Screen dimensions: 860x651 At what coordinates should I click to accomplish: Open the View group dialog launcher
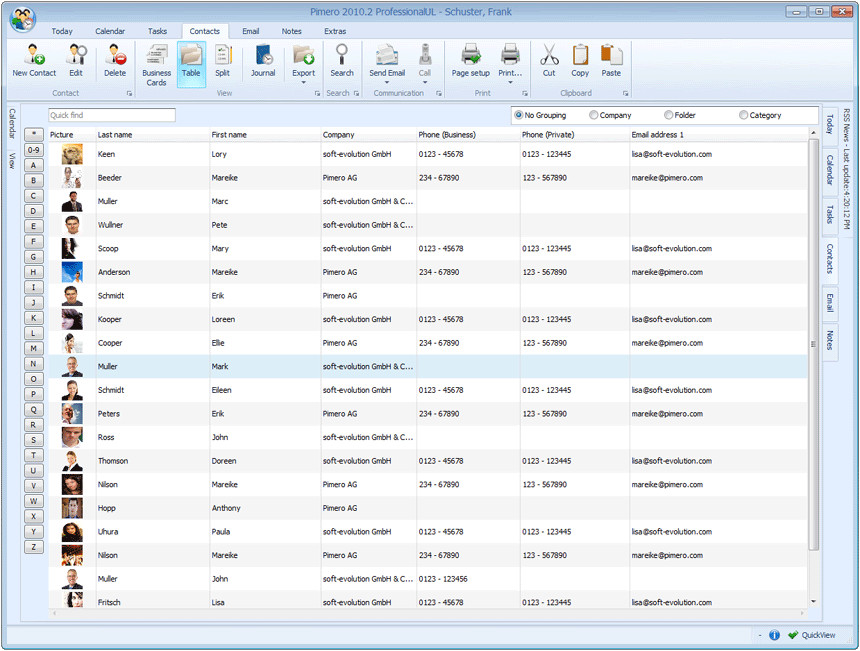[317, 94]
